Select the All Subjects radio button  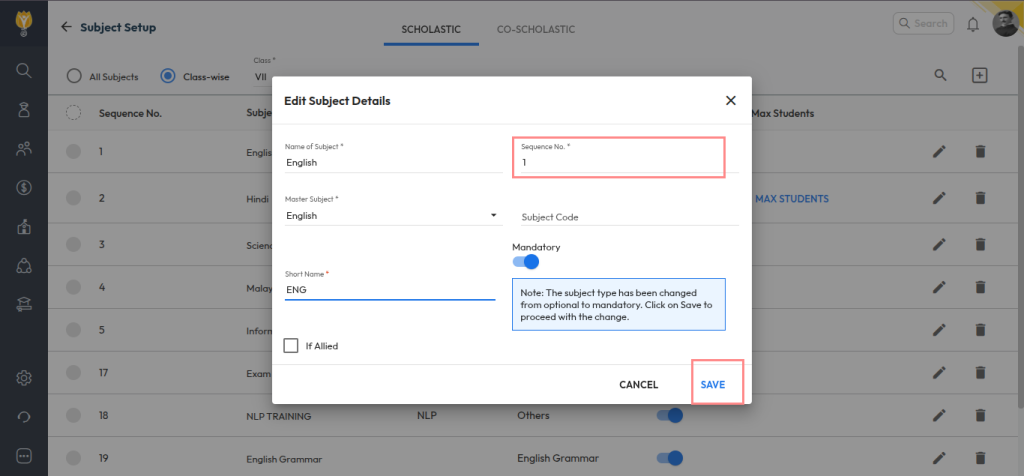point(74,76)
